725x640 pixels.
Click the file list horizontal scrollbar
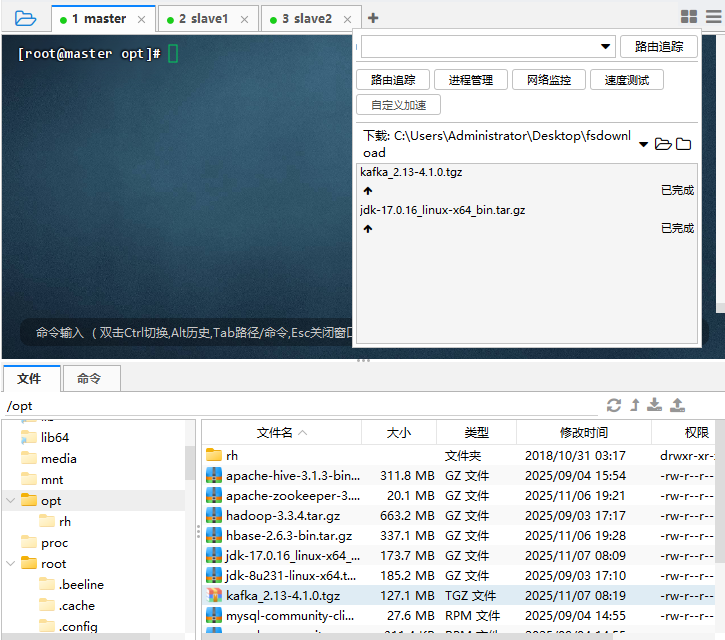(x=407, y=636)
